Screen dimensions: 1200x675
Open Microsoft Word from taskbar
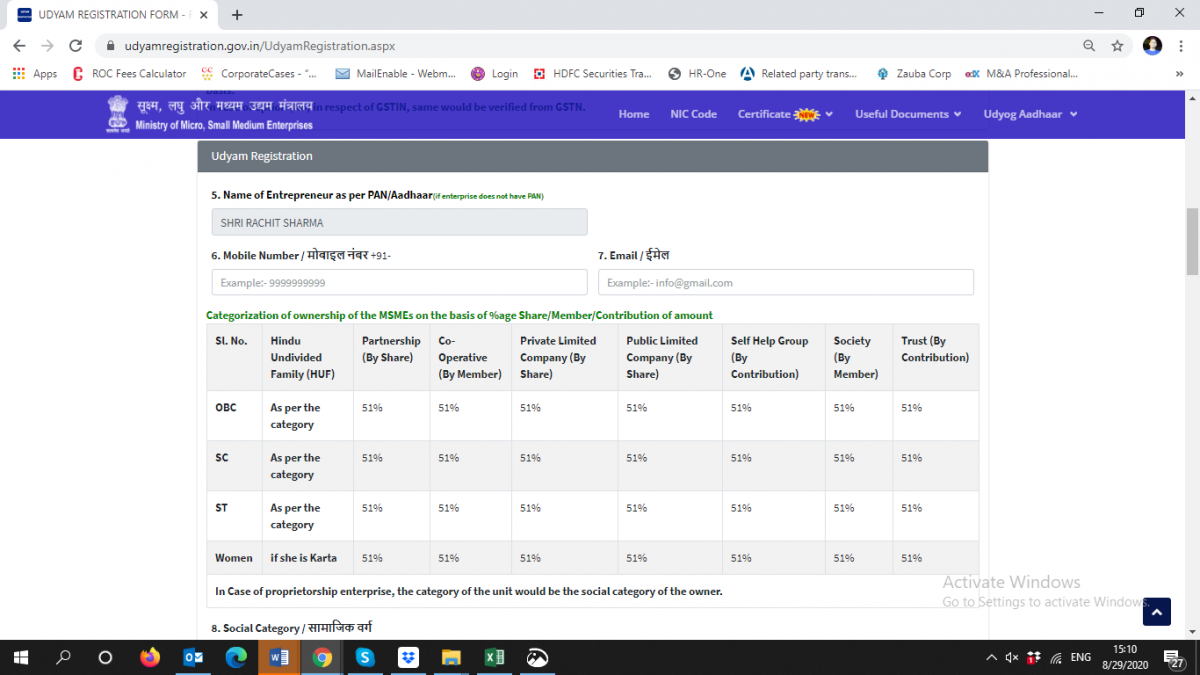tap(278, 657)
